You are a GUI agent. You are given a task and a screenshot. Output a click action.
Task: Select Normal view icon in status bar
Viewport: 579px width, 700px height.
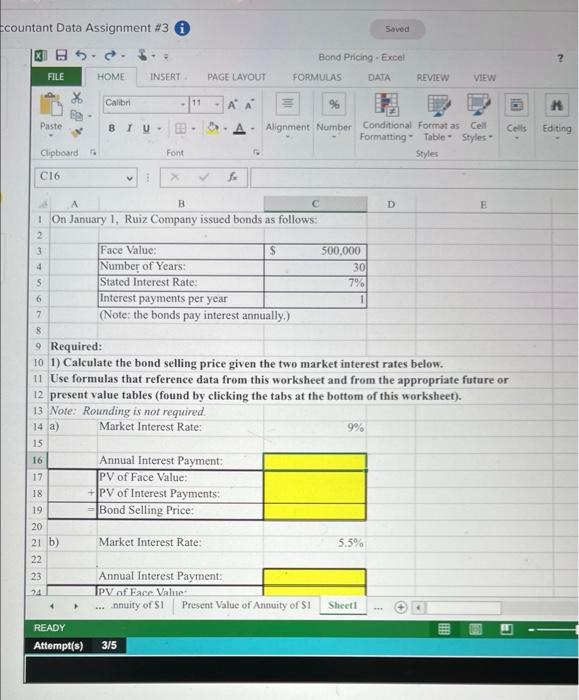[x=444, y=629]
